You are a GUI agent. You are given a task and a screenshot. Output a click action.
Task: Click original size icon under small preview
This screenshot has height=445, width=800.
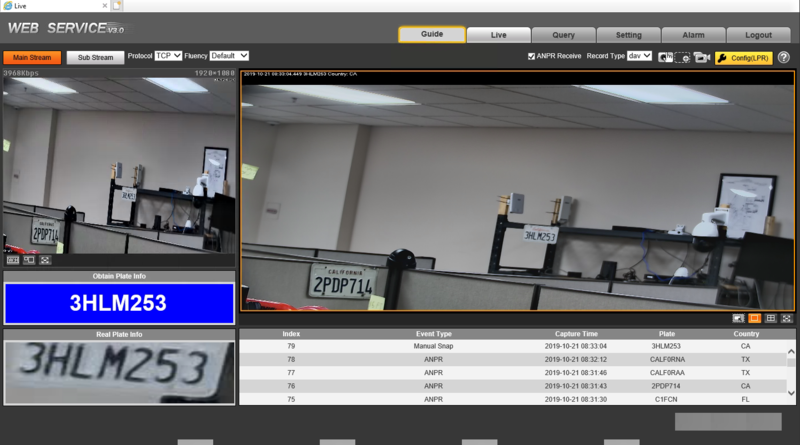(13, 260)
